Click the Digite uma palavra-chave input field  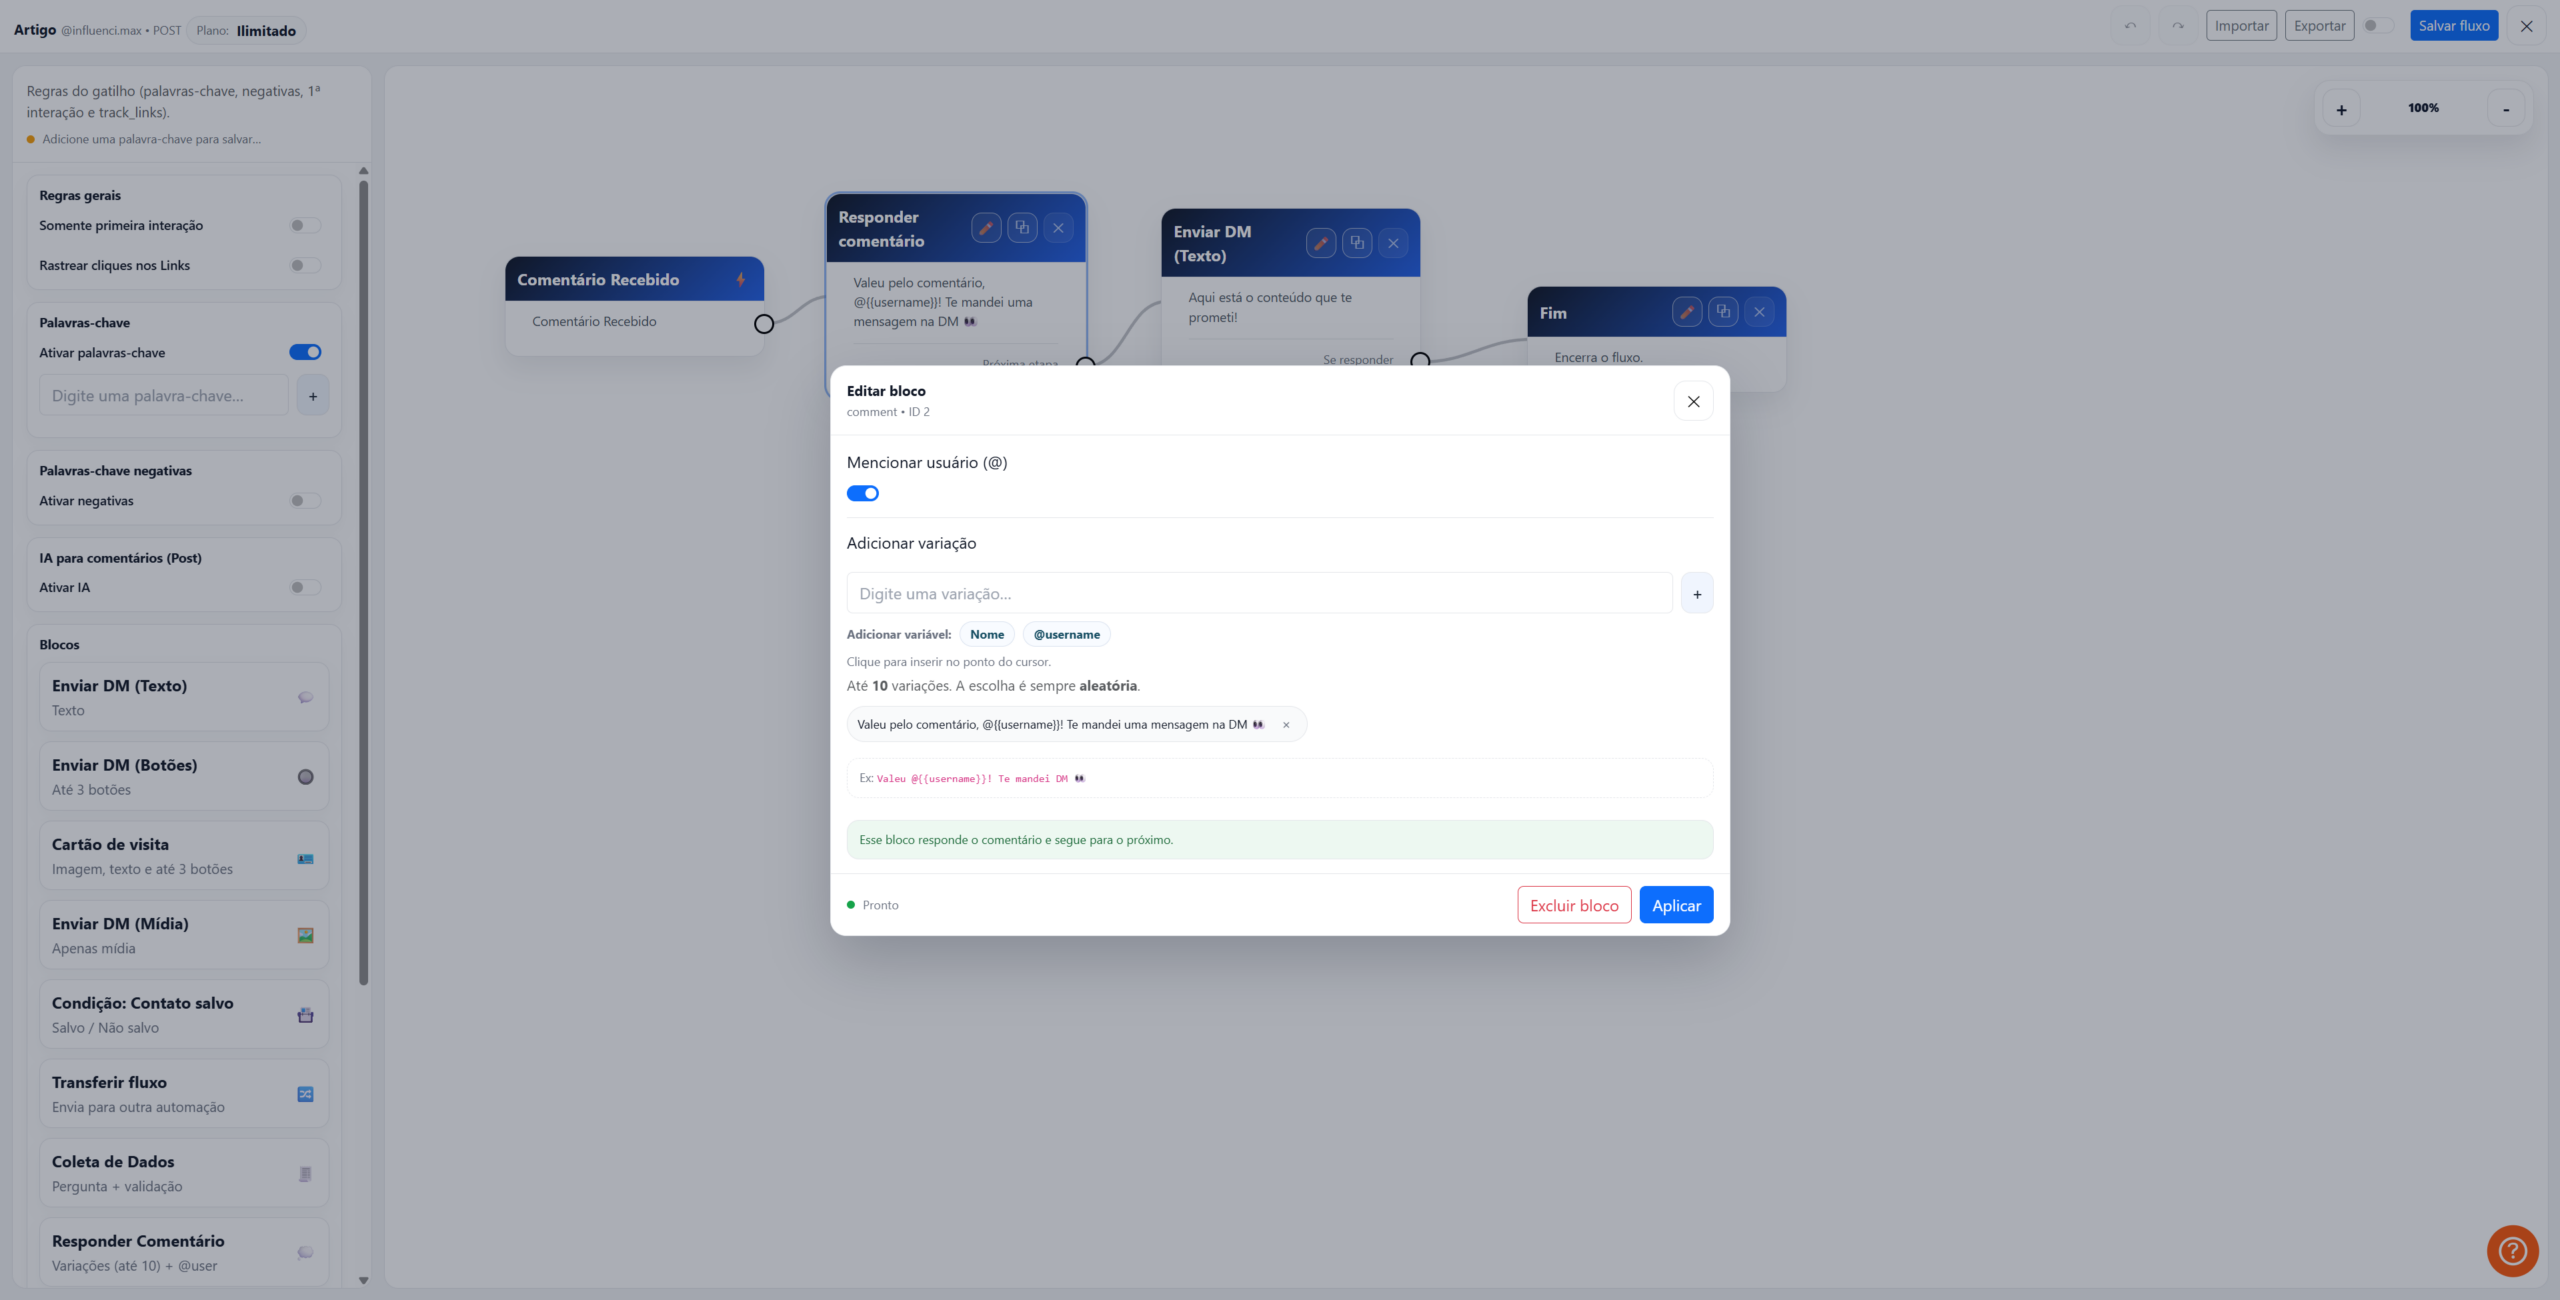(x=164, y=396)
